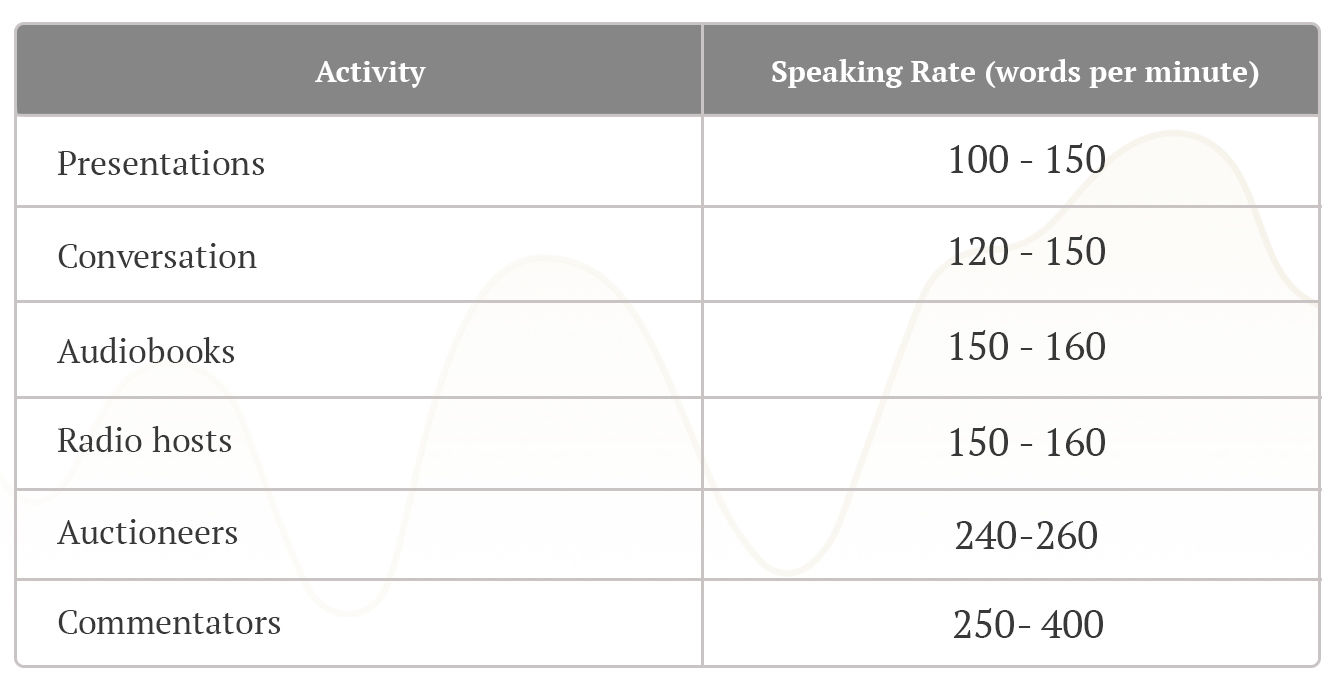Click the Presentations rate value 100 - 150
Viewport: 1334px width, 693px height.
pos(1026,160)
